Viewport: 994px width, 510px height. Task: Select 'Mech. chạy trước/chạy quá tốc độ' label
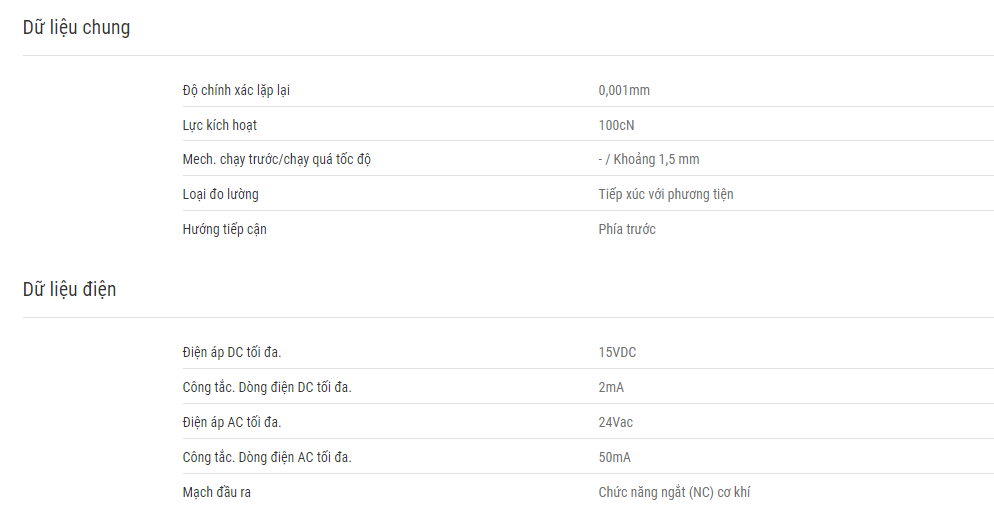point(276,160)
